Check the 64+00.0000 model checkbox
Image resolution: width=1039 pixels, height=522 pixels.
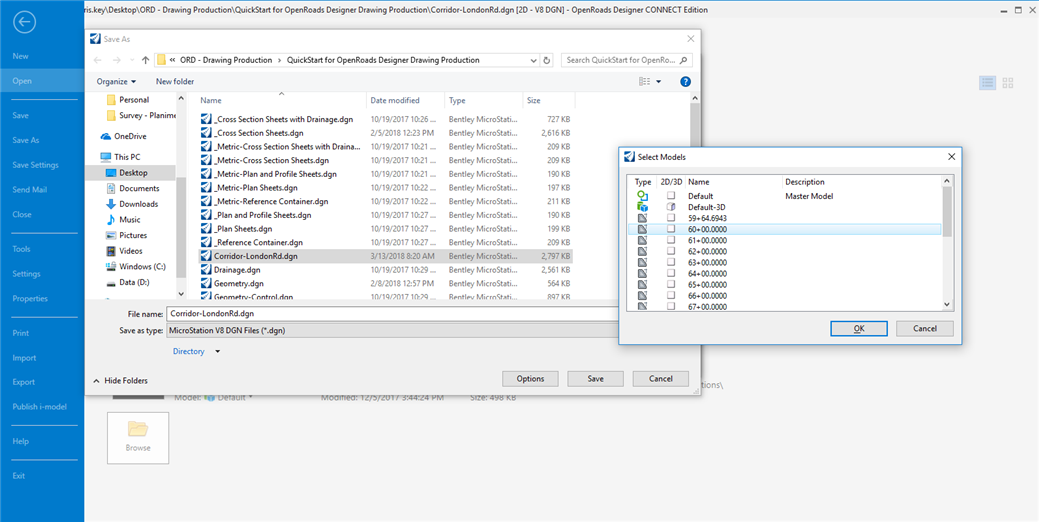tap(671, 273)
